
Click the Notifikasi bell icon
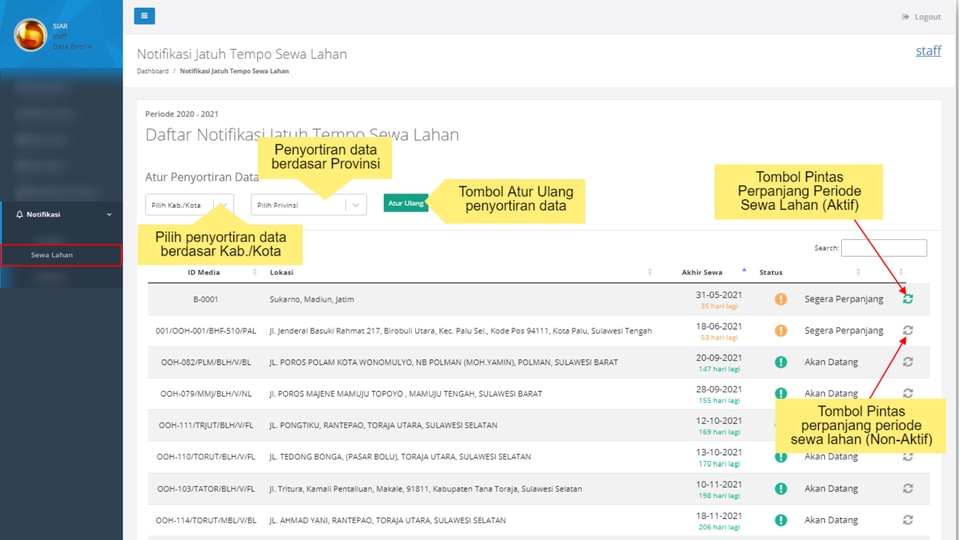(20, 214)
